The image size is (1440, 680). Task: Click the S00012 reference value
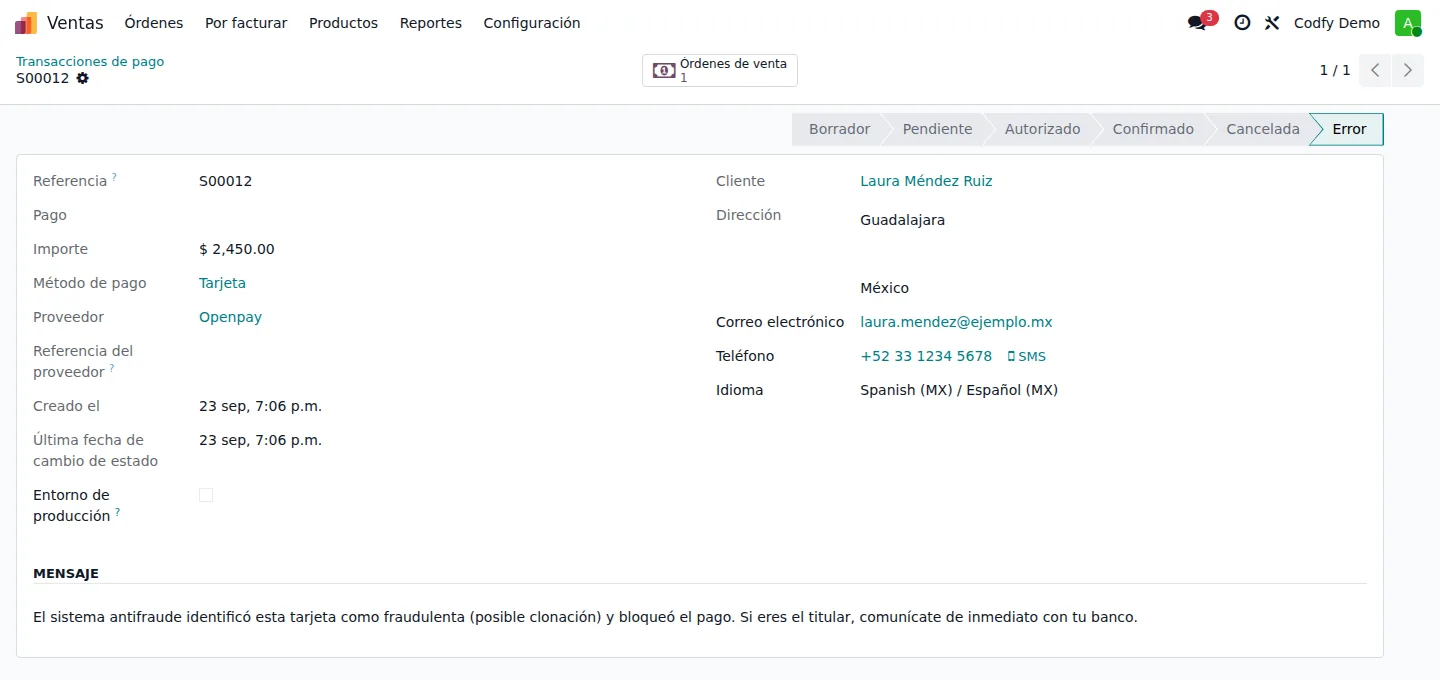(225, 181)
